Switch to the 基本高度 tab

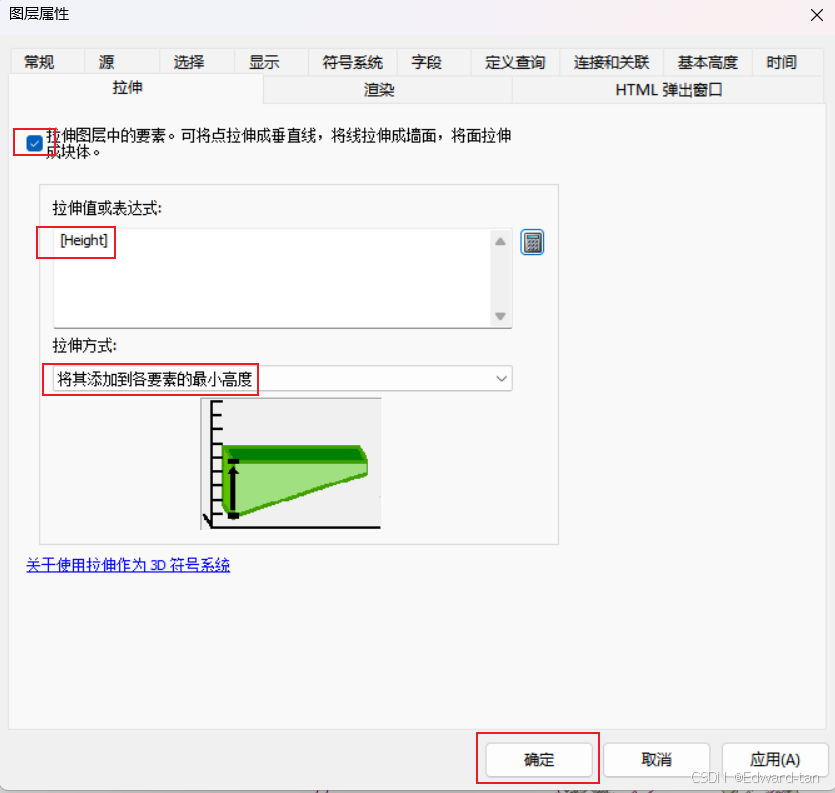[x=707, y=62]
